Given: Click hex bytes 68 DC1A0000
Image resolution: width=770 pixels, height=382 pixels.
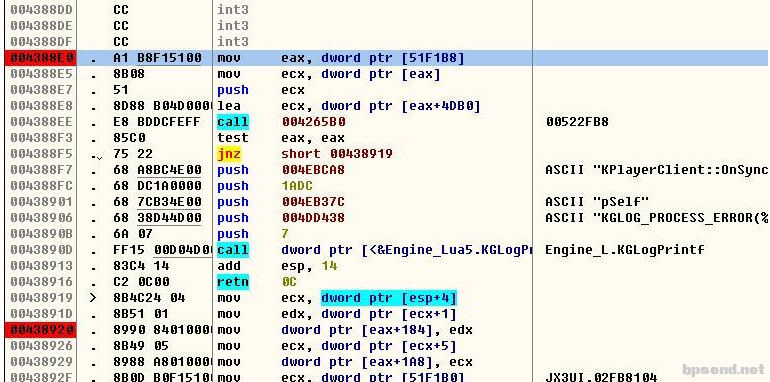Looking at the screenshot, I should pos(157,186).
